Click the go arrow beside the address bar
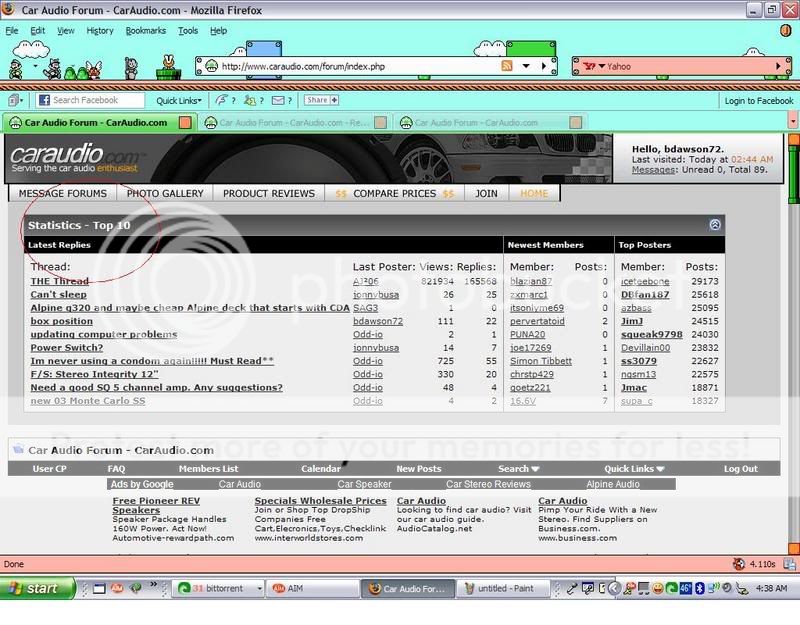 544,66
